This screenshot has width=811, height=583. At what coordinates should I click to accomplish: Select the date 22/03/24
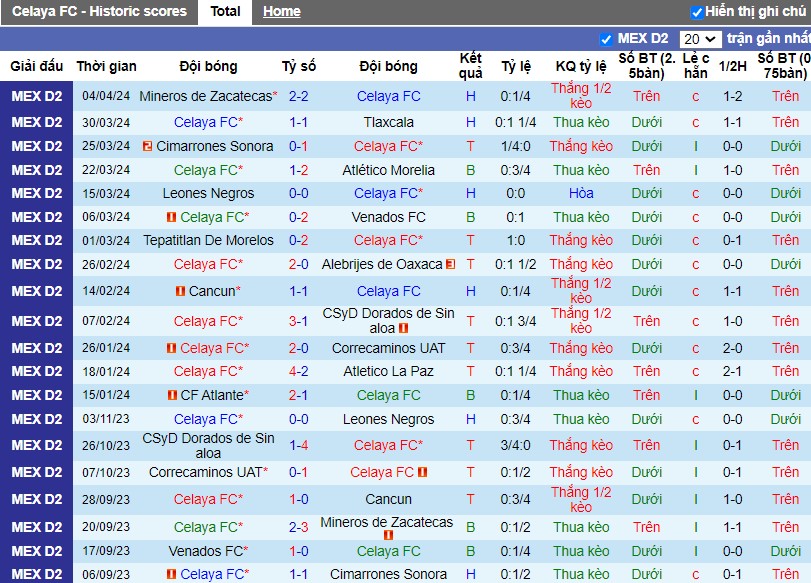pyautogui.click(x=106, y=170)
